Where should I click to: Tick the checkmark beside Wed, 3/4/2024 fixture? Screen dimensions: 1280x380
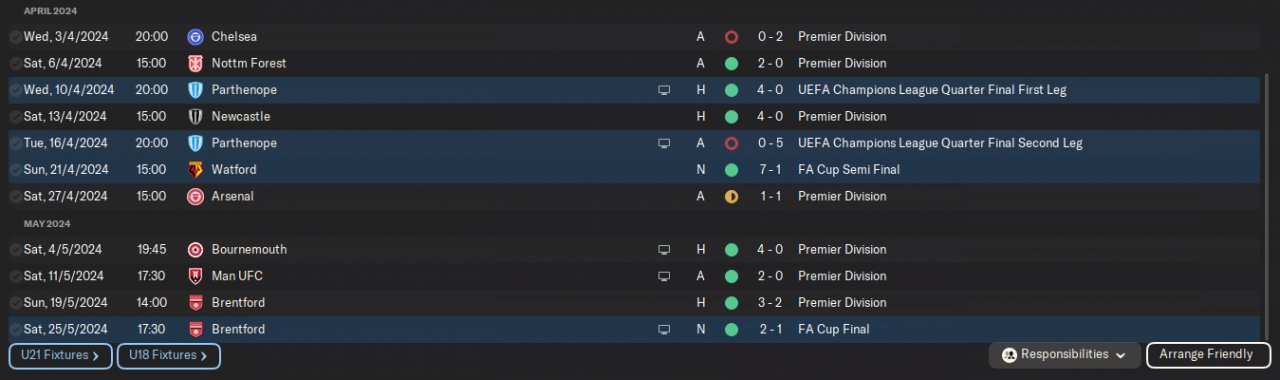15,37
